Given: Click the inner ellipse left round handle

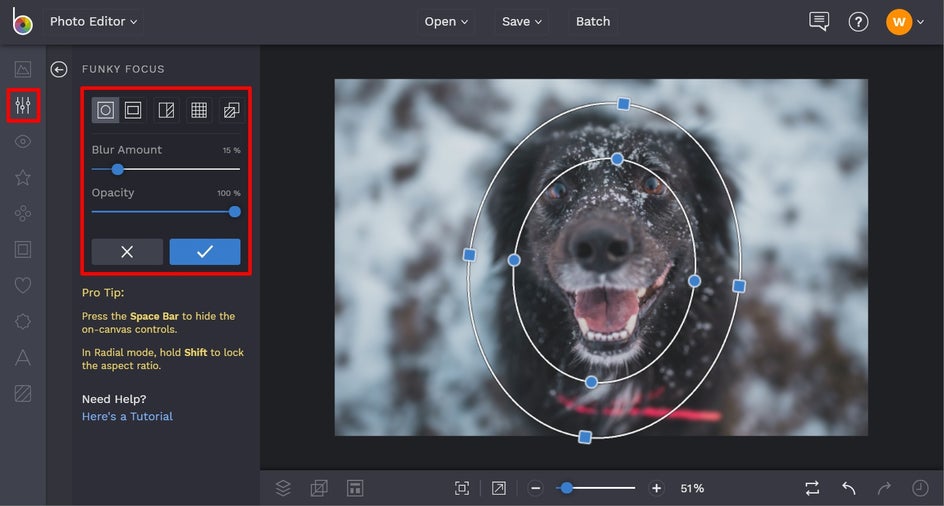Looking at the screenshot, I should pyautogui.click(x=514, y=260).
